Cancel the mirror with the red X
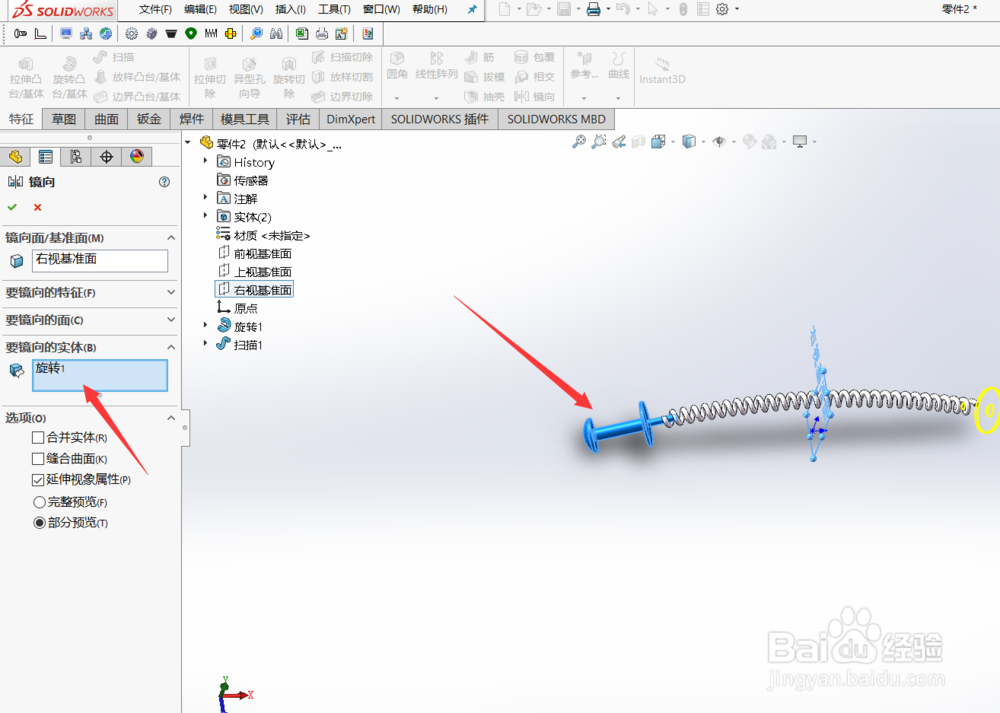 click(x=38, y=207)
